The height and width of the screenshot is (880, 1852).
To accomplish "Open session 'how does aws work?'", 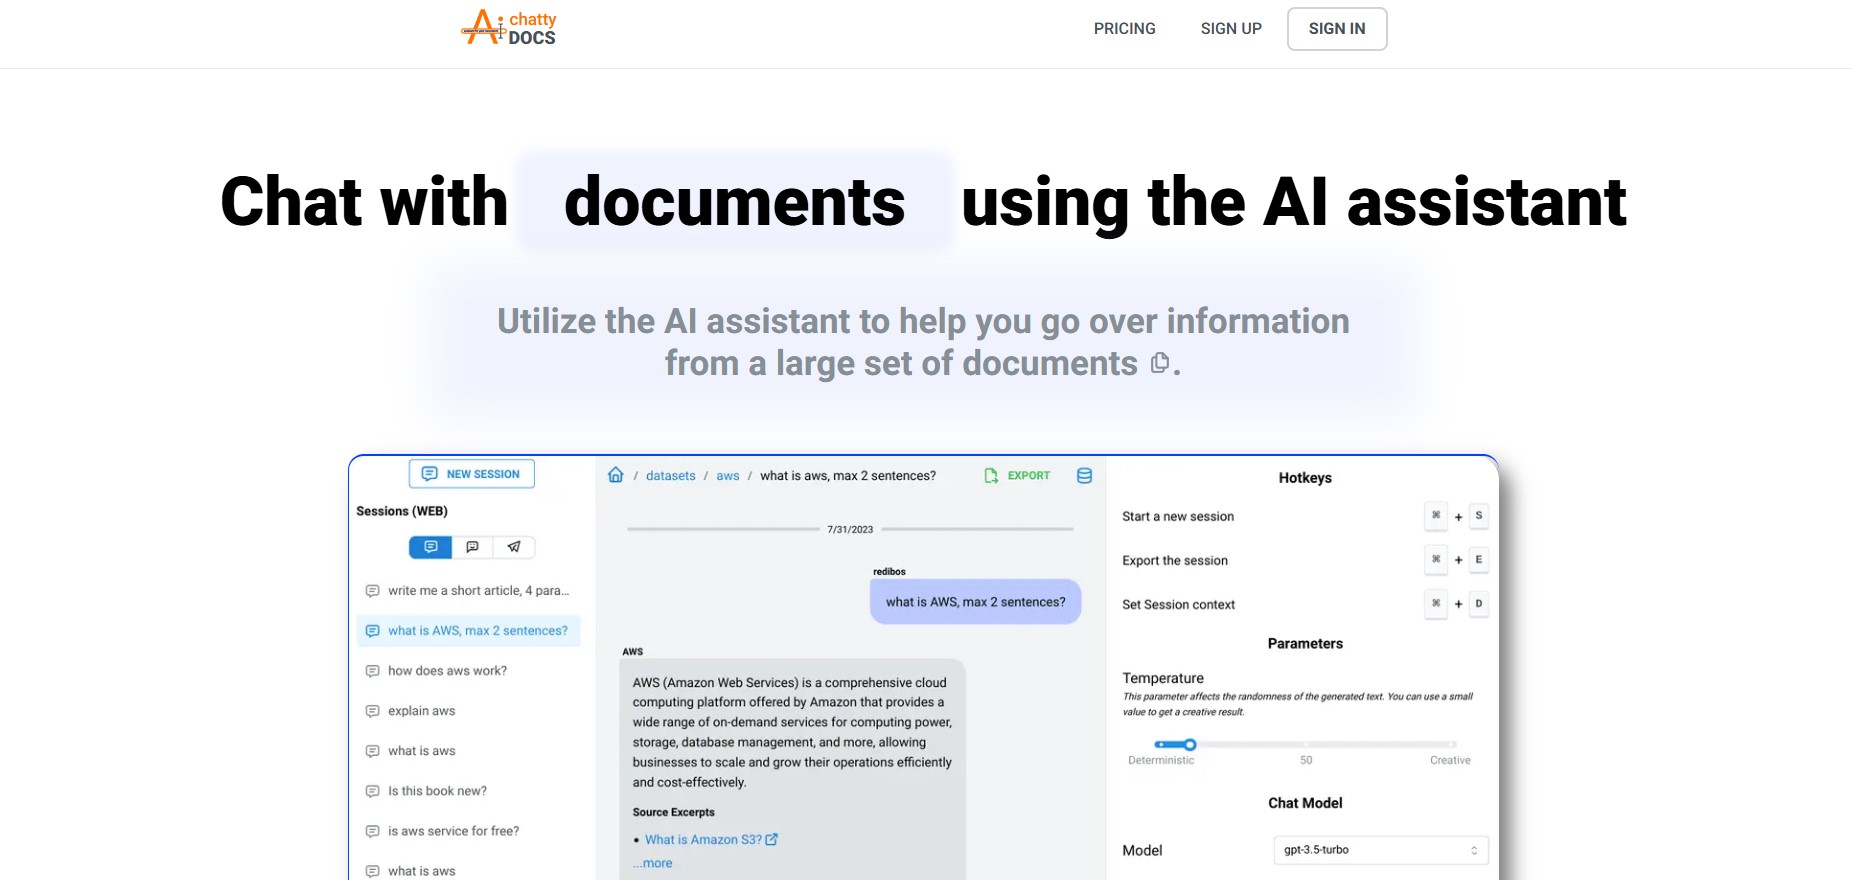I will tap(469, 671).
